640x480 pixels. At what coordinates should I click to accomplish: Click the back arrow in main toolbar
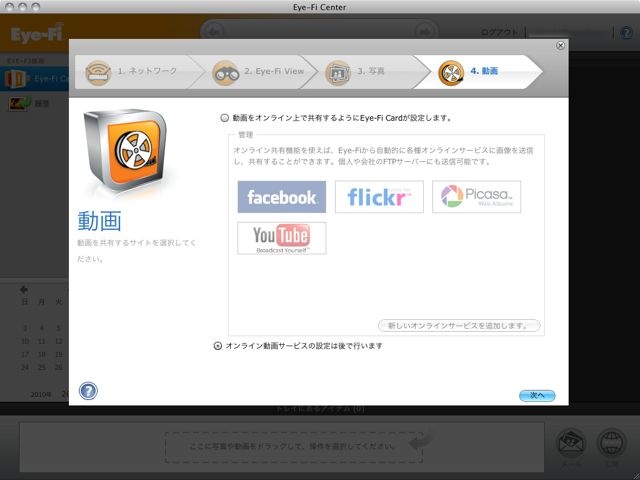click(x=215, y=32)
